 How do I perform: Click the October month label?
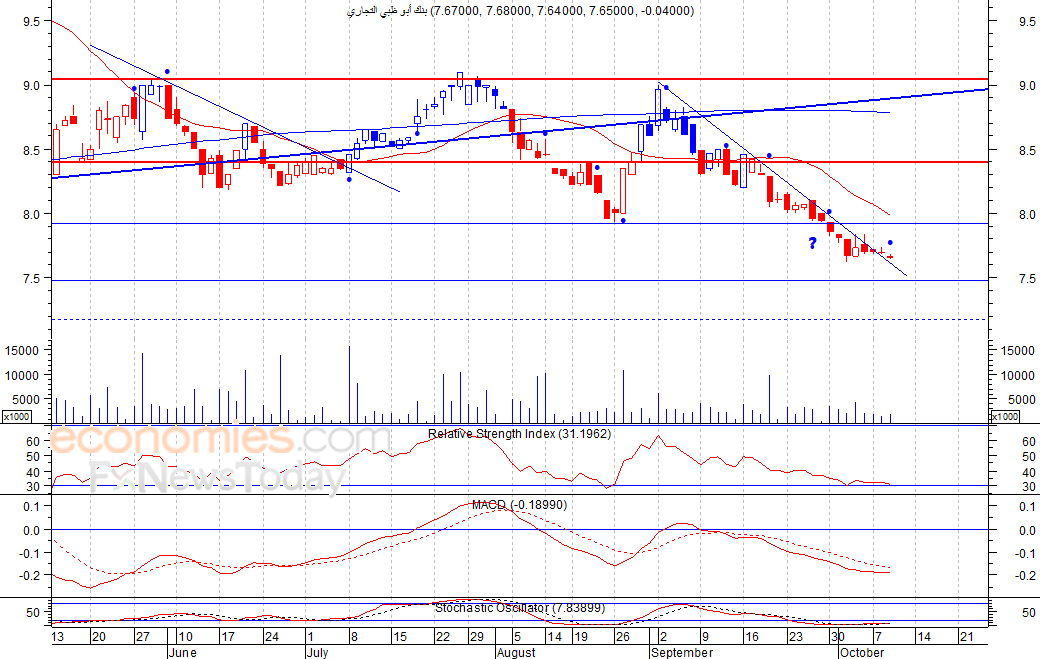862,652
